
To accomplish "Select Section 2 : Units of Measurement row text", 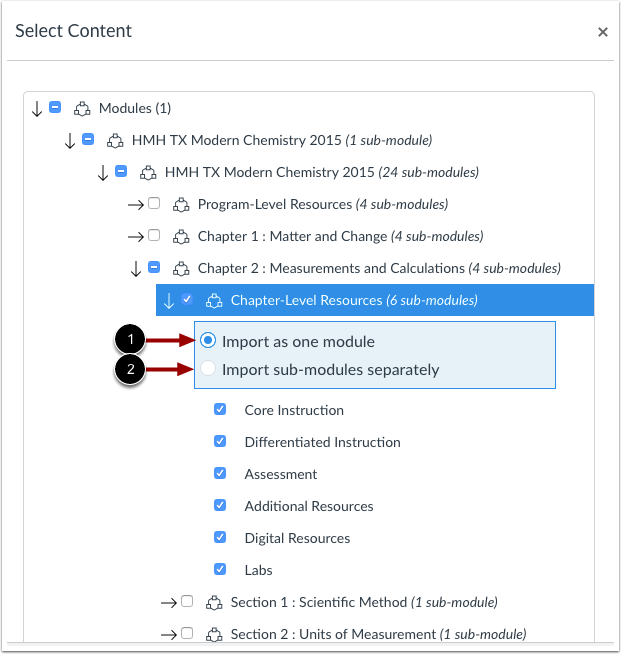I will point(378,634).
